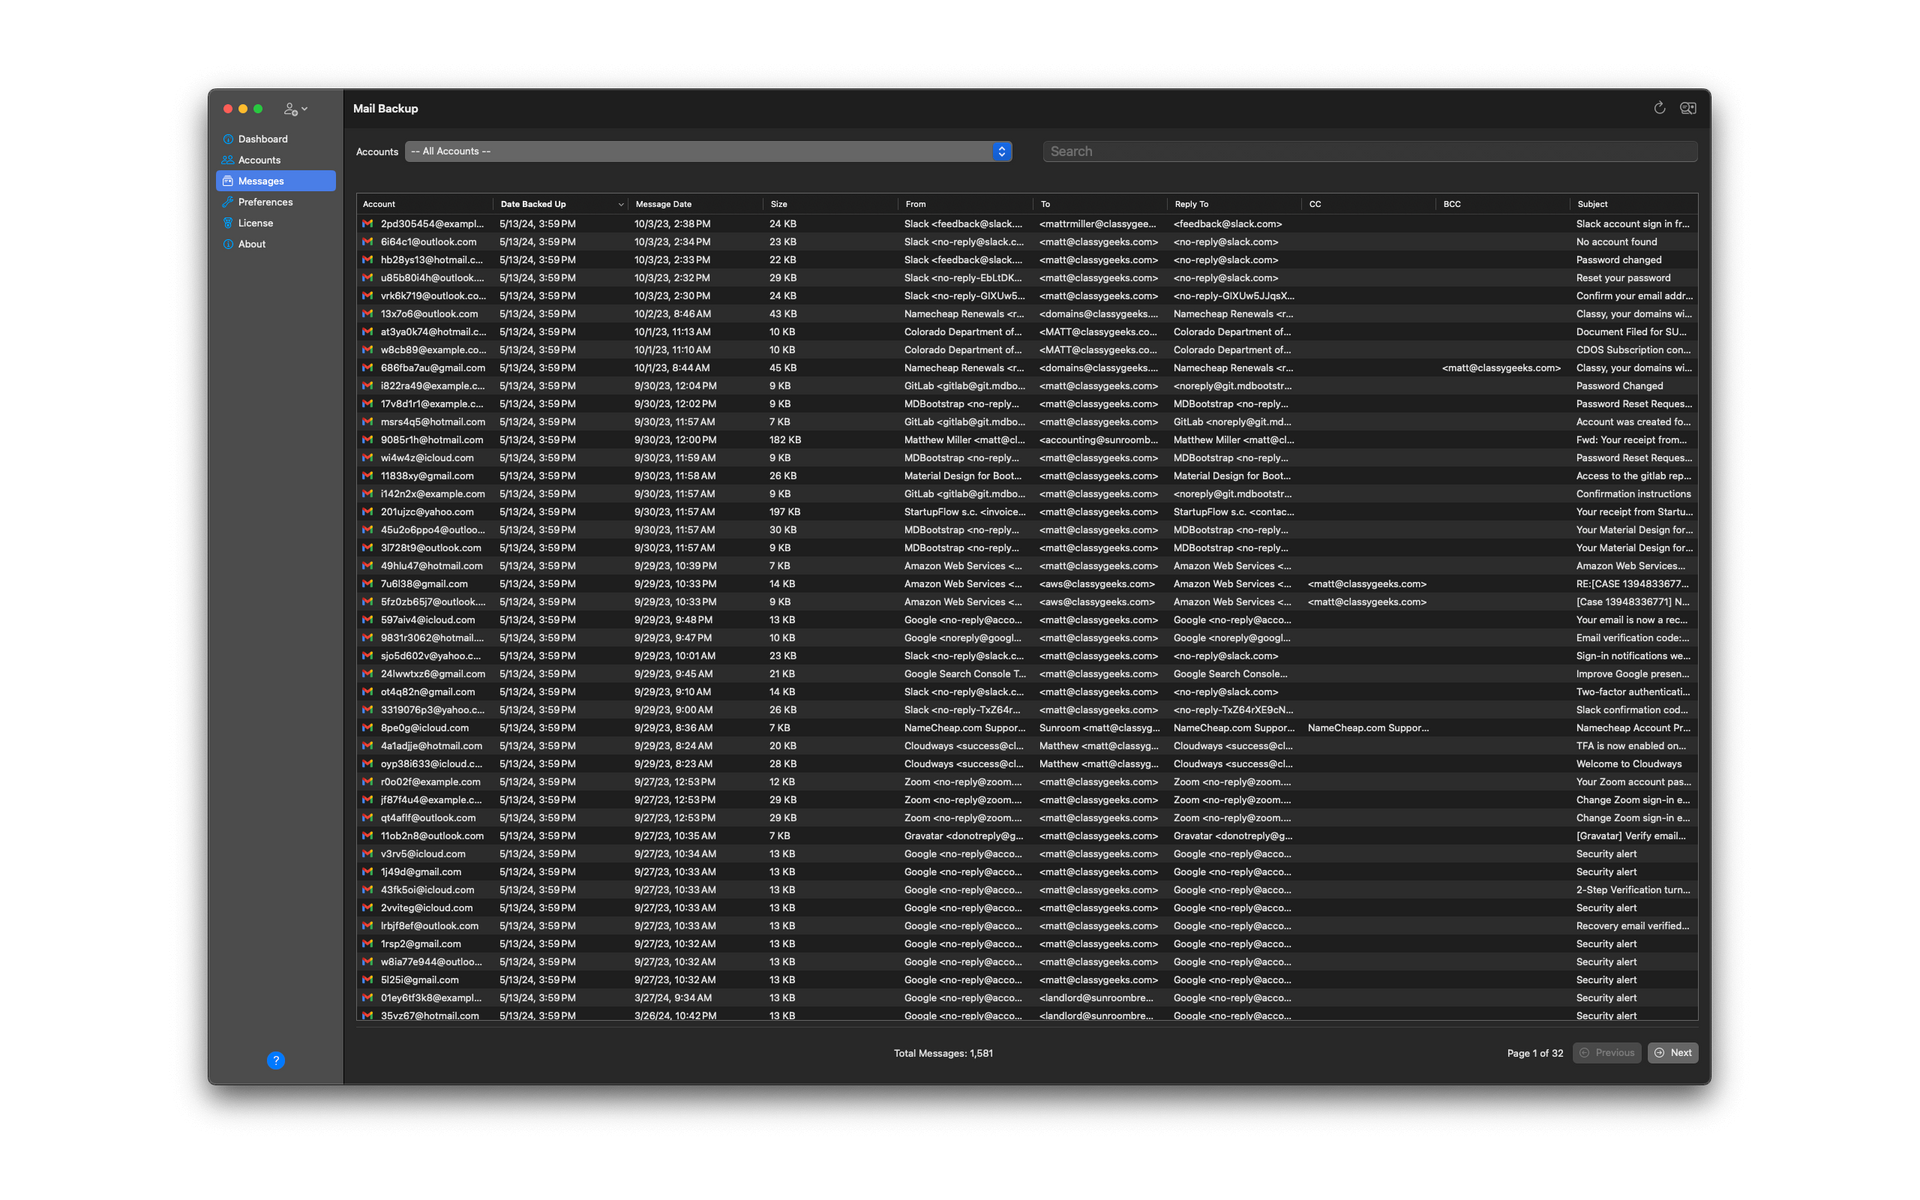This screenshot has height=1200, width=1920.
Task: Click the add account icon above the sidebar
Action: 291,108
